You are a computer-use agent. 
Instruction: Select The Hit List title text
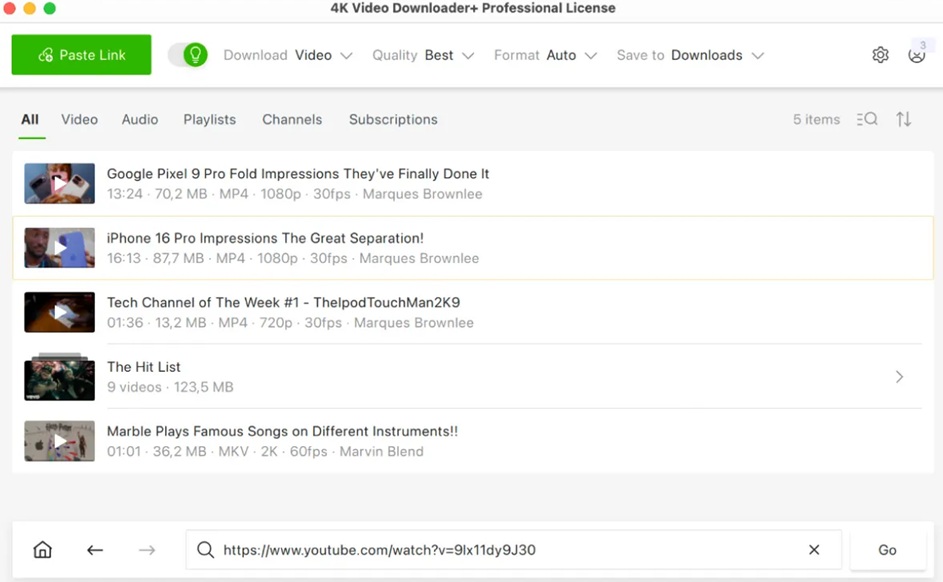pos(144,367)
